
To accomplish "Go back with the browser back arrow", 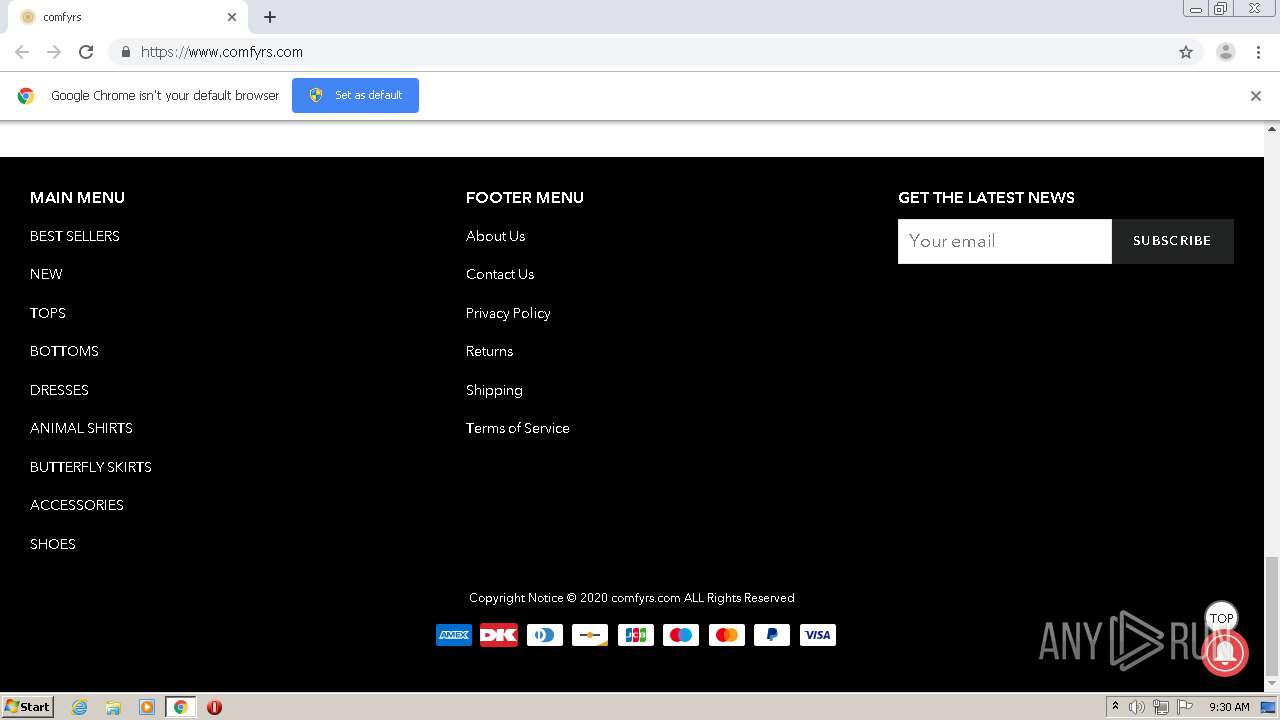I will [x=22, y=52].
